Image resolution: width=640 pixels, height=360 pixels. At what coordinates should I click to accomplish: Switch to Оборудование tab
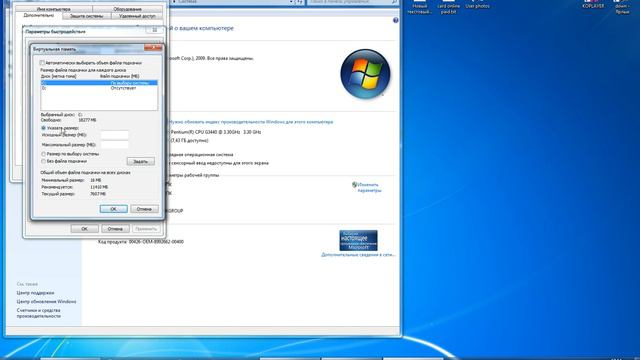click(127, 9)
